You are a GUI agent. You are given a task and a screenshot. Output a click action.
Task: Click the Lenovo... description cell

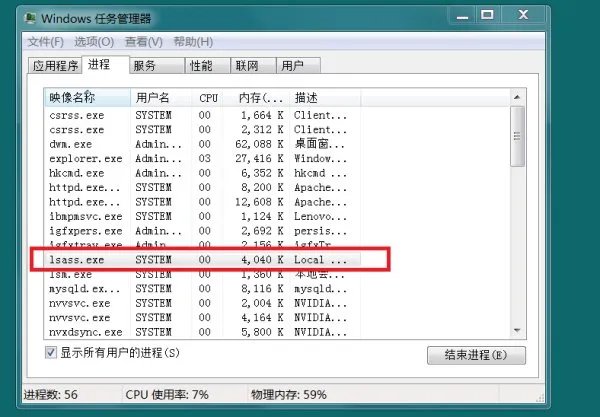[x=320, y=217]
